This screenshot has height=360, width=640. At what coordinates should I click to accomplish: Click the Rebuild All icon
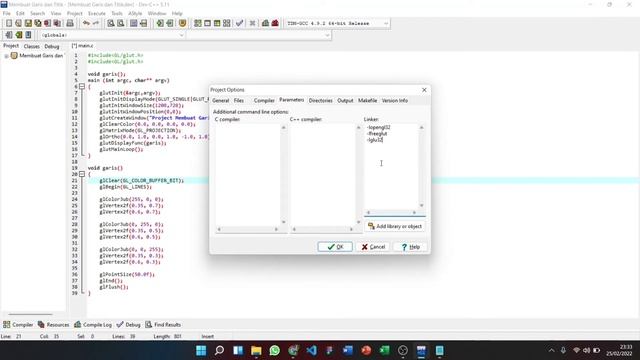coord(227,23)
